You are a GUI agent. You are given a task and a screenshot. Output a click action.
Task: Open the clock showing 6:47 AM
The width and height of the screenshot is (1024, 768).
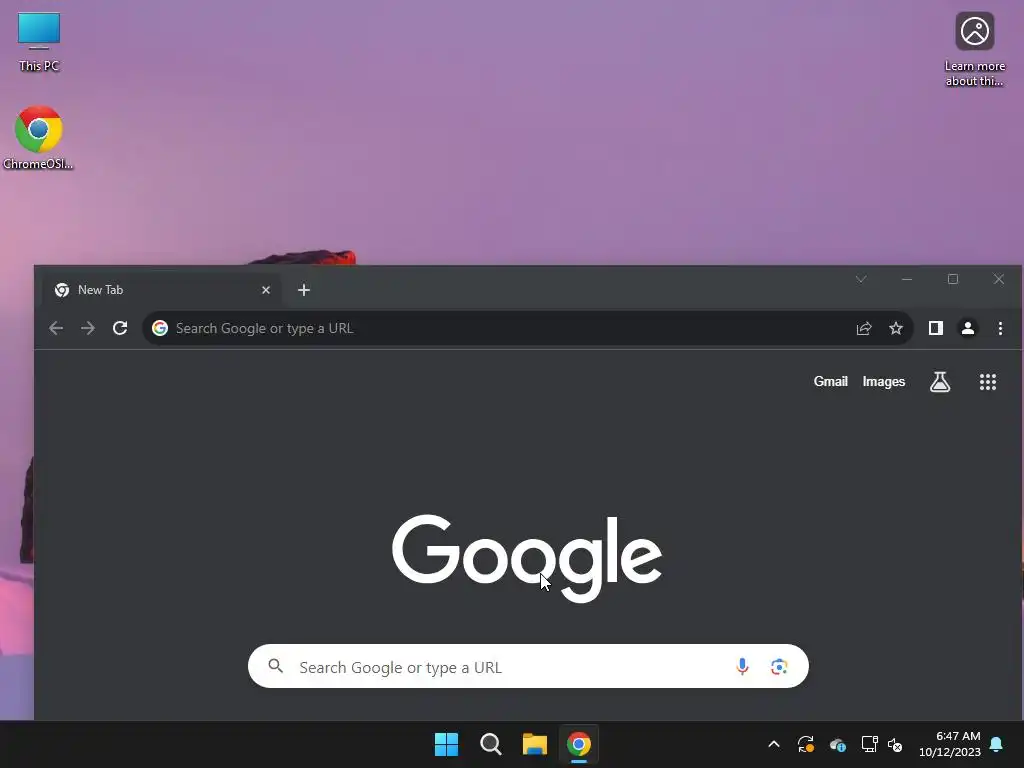(x=950, y=744)
